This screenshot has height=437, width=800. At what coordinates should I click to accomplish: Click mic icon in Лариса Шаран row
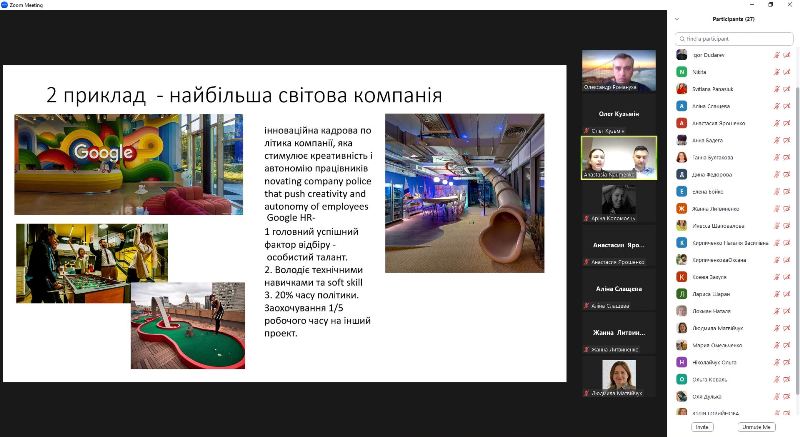[777, 294]
